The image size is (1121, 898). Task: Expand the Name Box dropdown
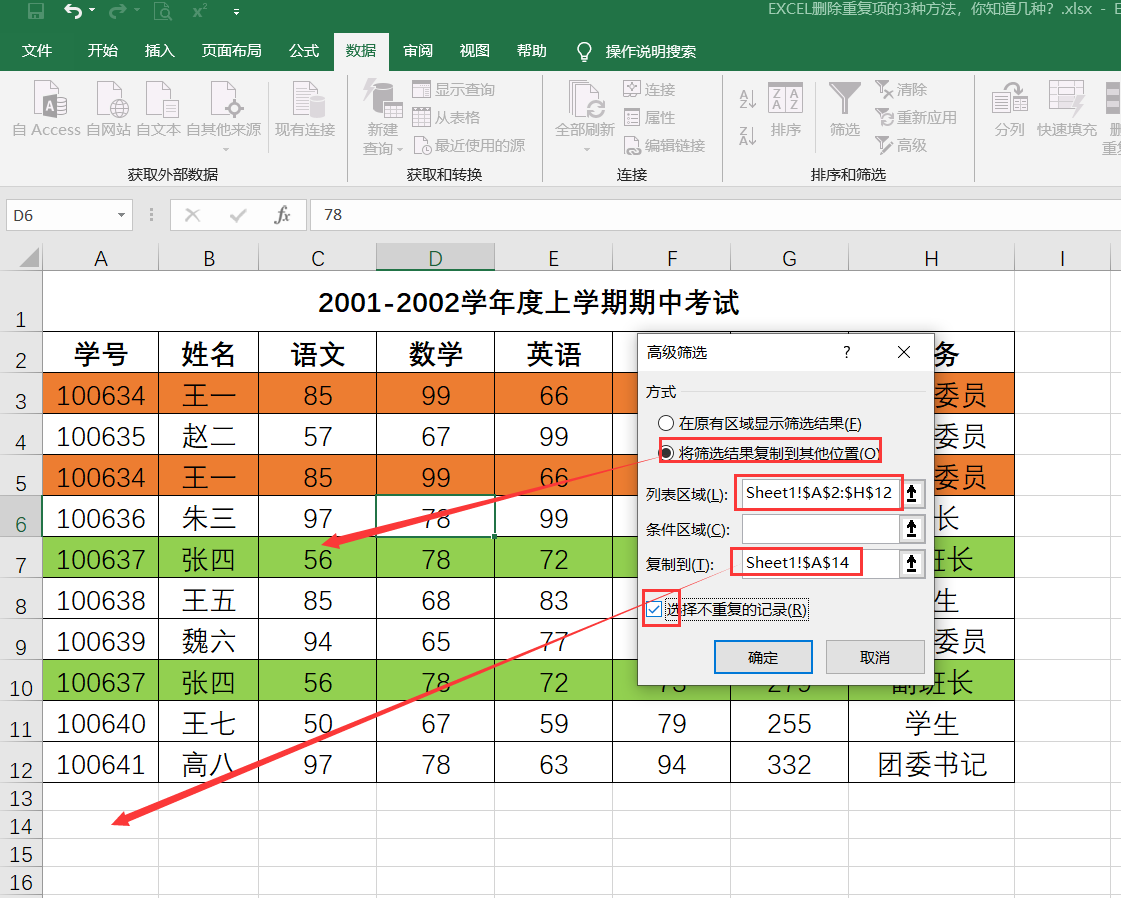[x=121, y=214]
